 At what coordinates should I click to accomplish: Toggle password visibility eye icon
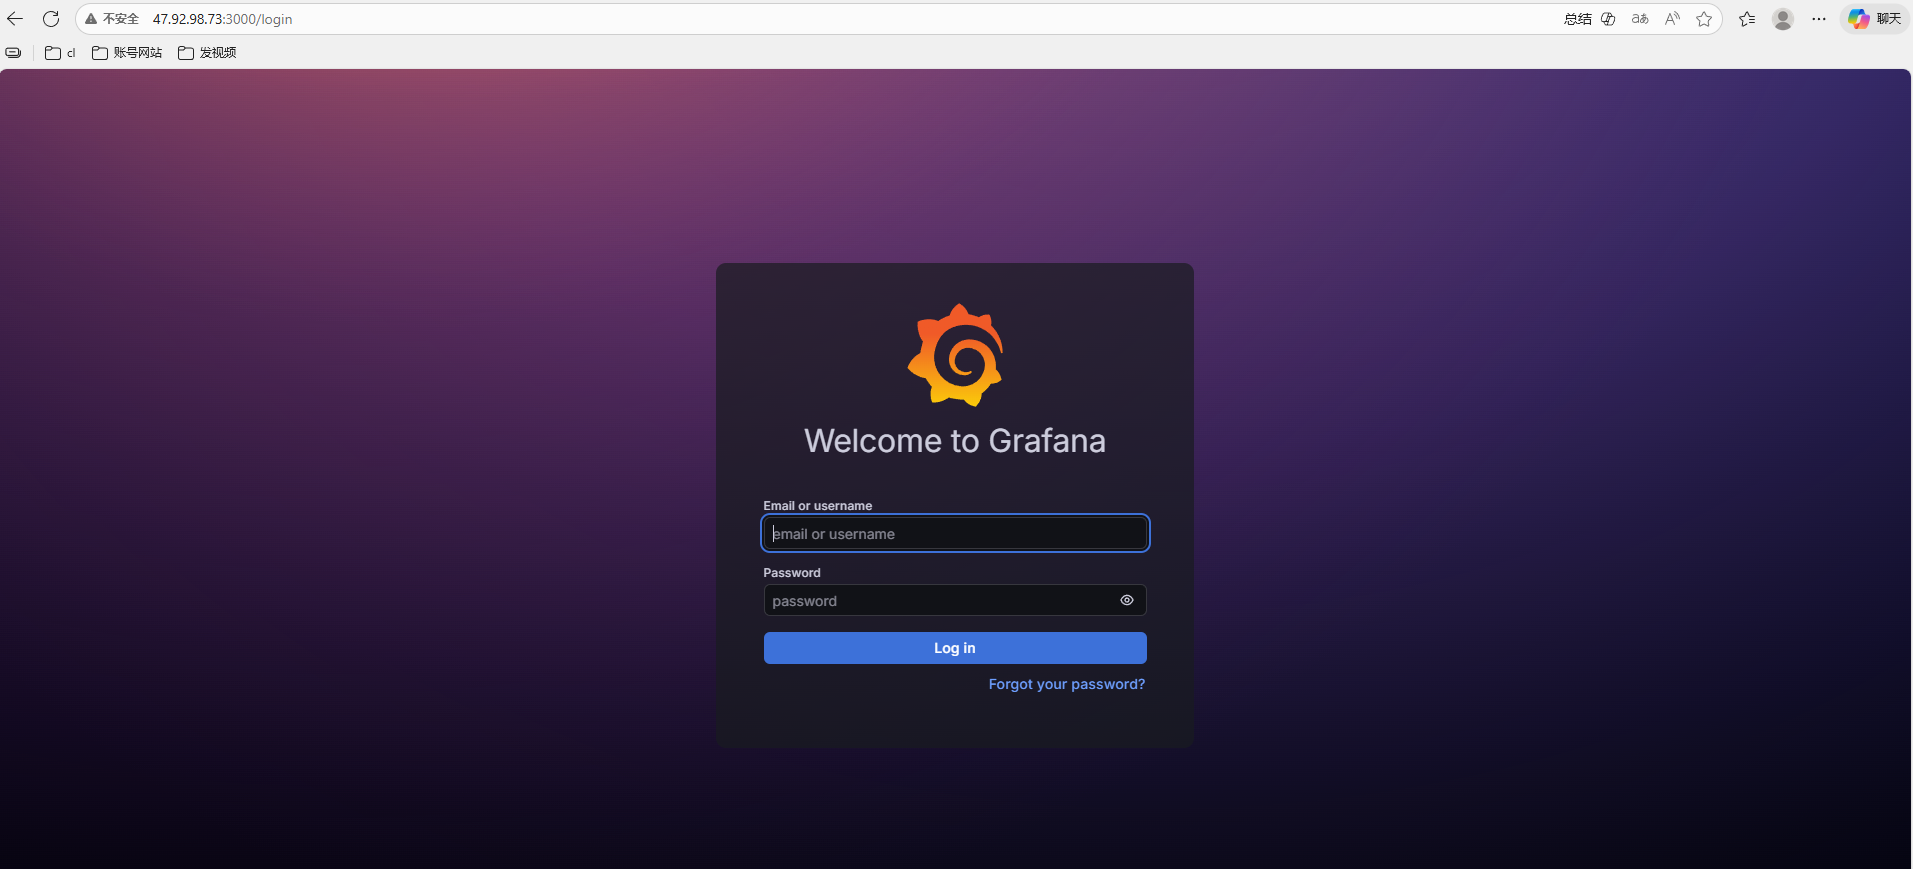pos(1126,600)
